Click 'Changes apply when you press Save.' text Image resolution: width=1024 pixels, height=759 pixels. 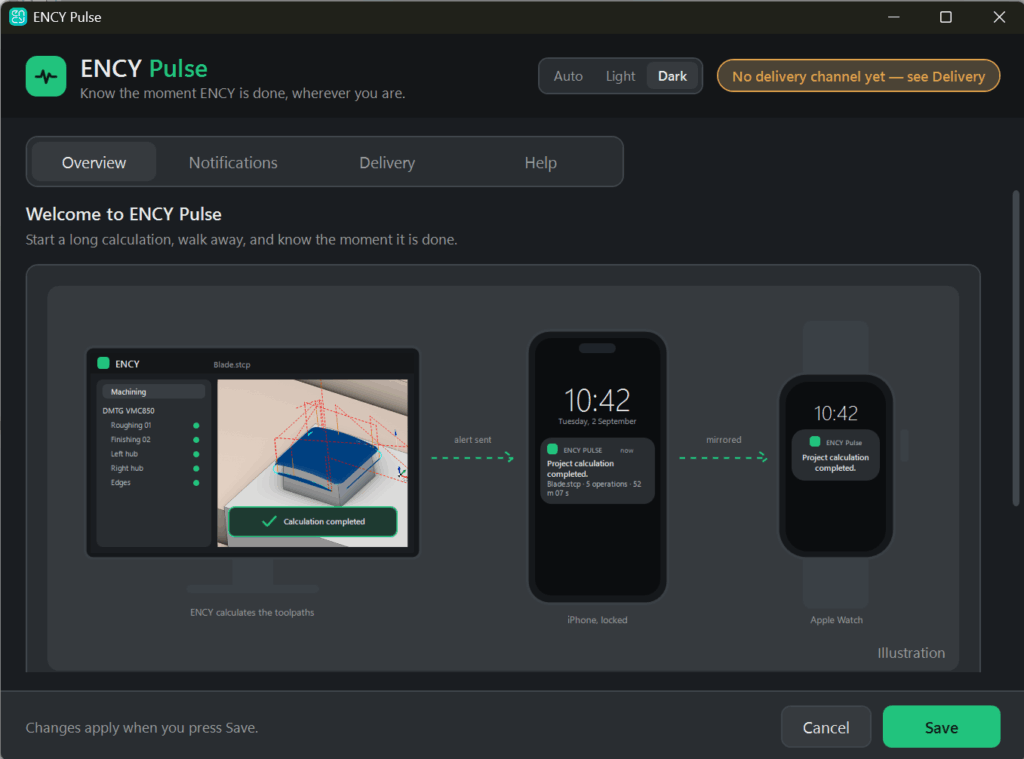point(142,728)
